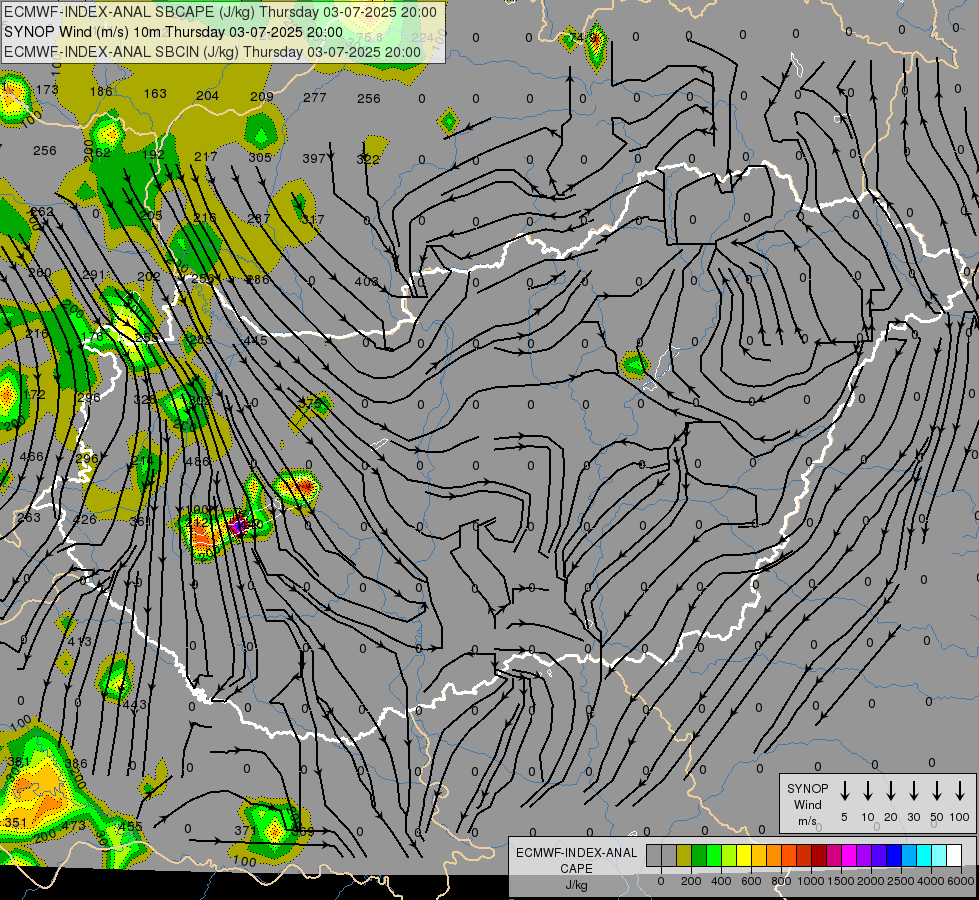Click the ECMWF-INDEX-ANAL CAPE legend label

[x=576, y=860]
